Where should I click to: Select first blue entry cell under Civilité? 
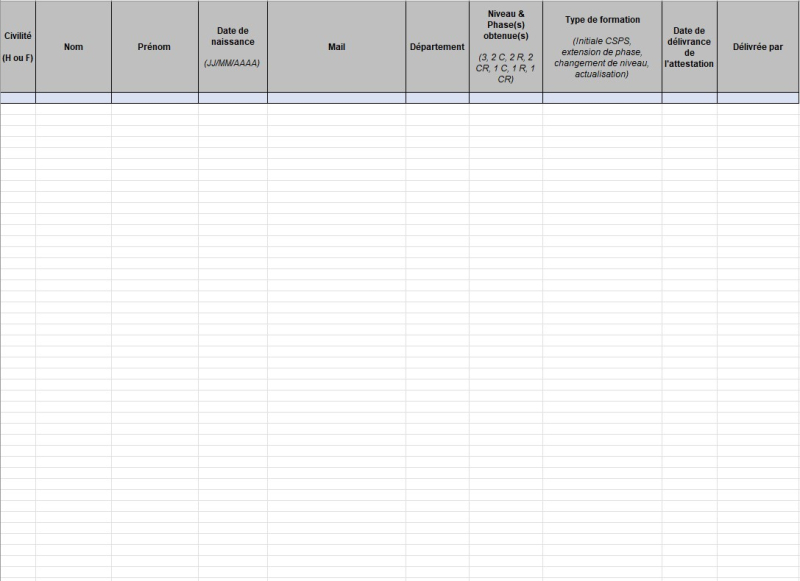(18, 98)
